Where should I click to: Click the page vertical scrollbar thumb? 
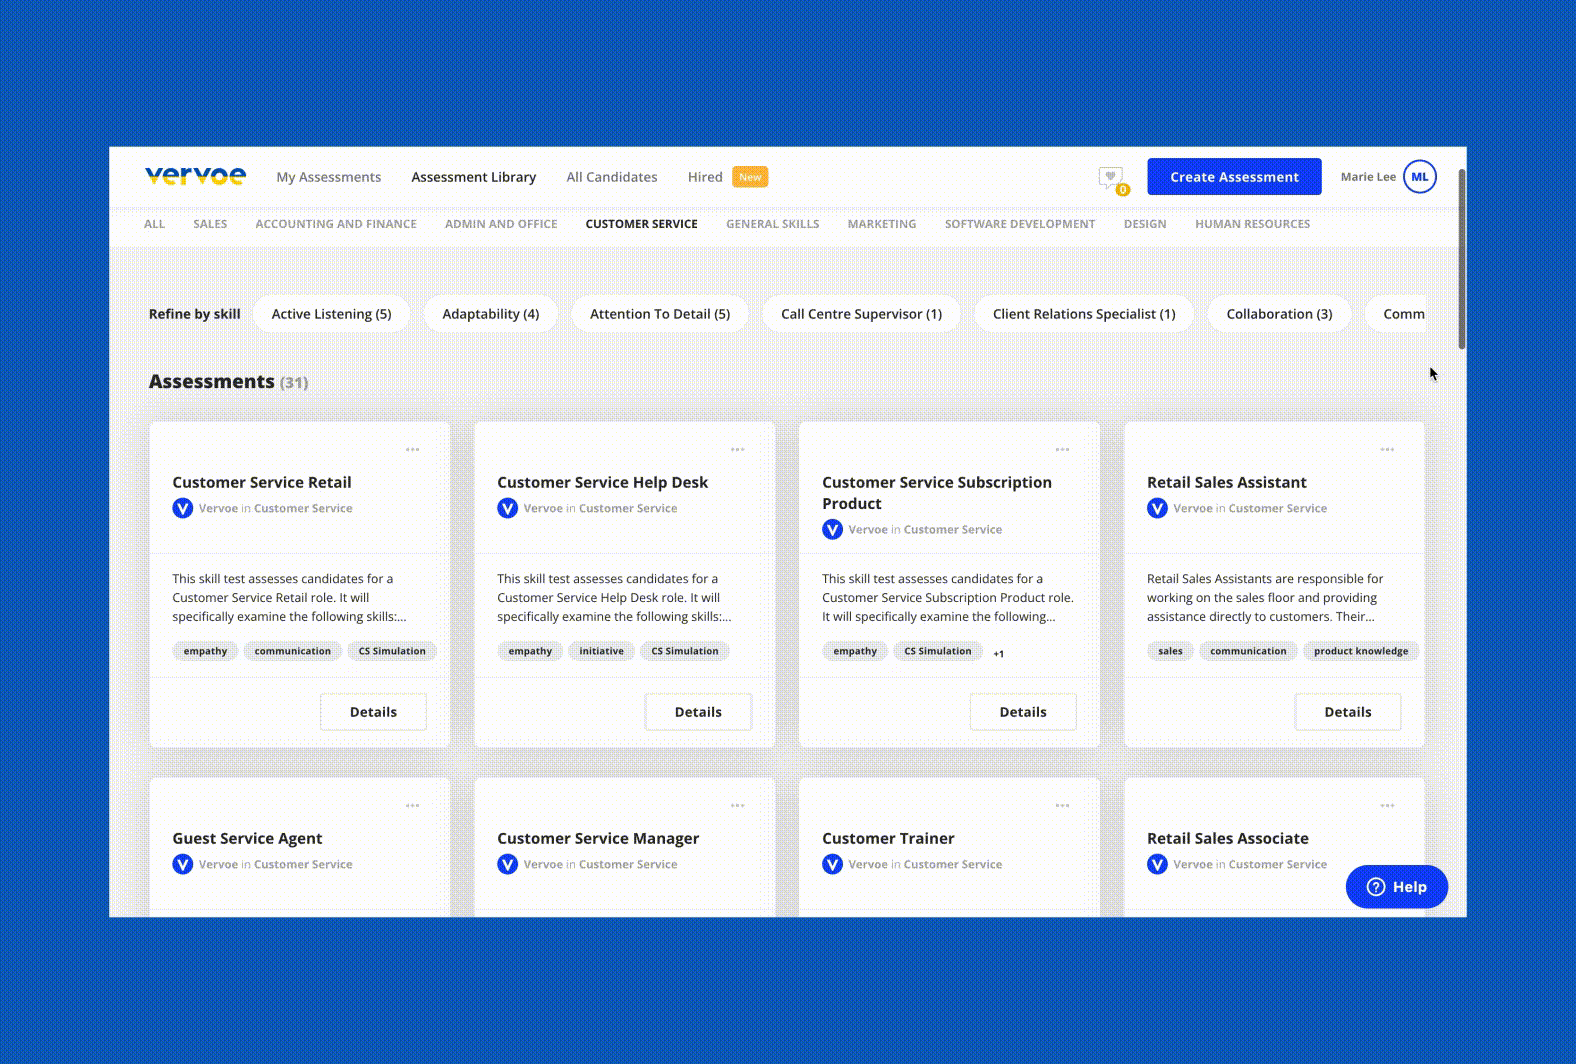click(1462, 258)
